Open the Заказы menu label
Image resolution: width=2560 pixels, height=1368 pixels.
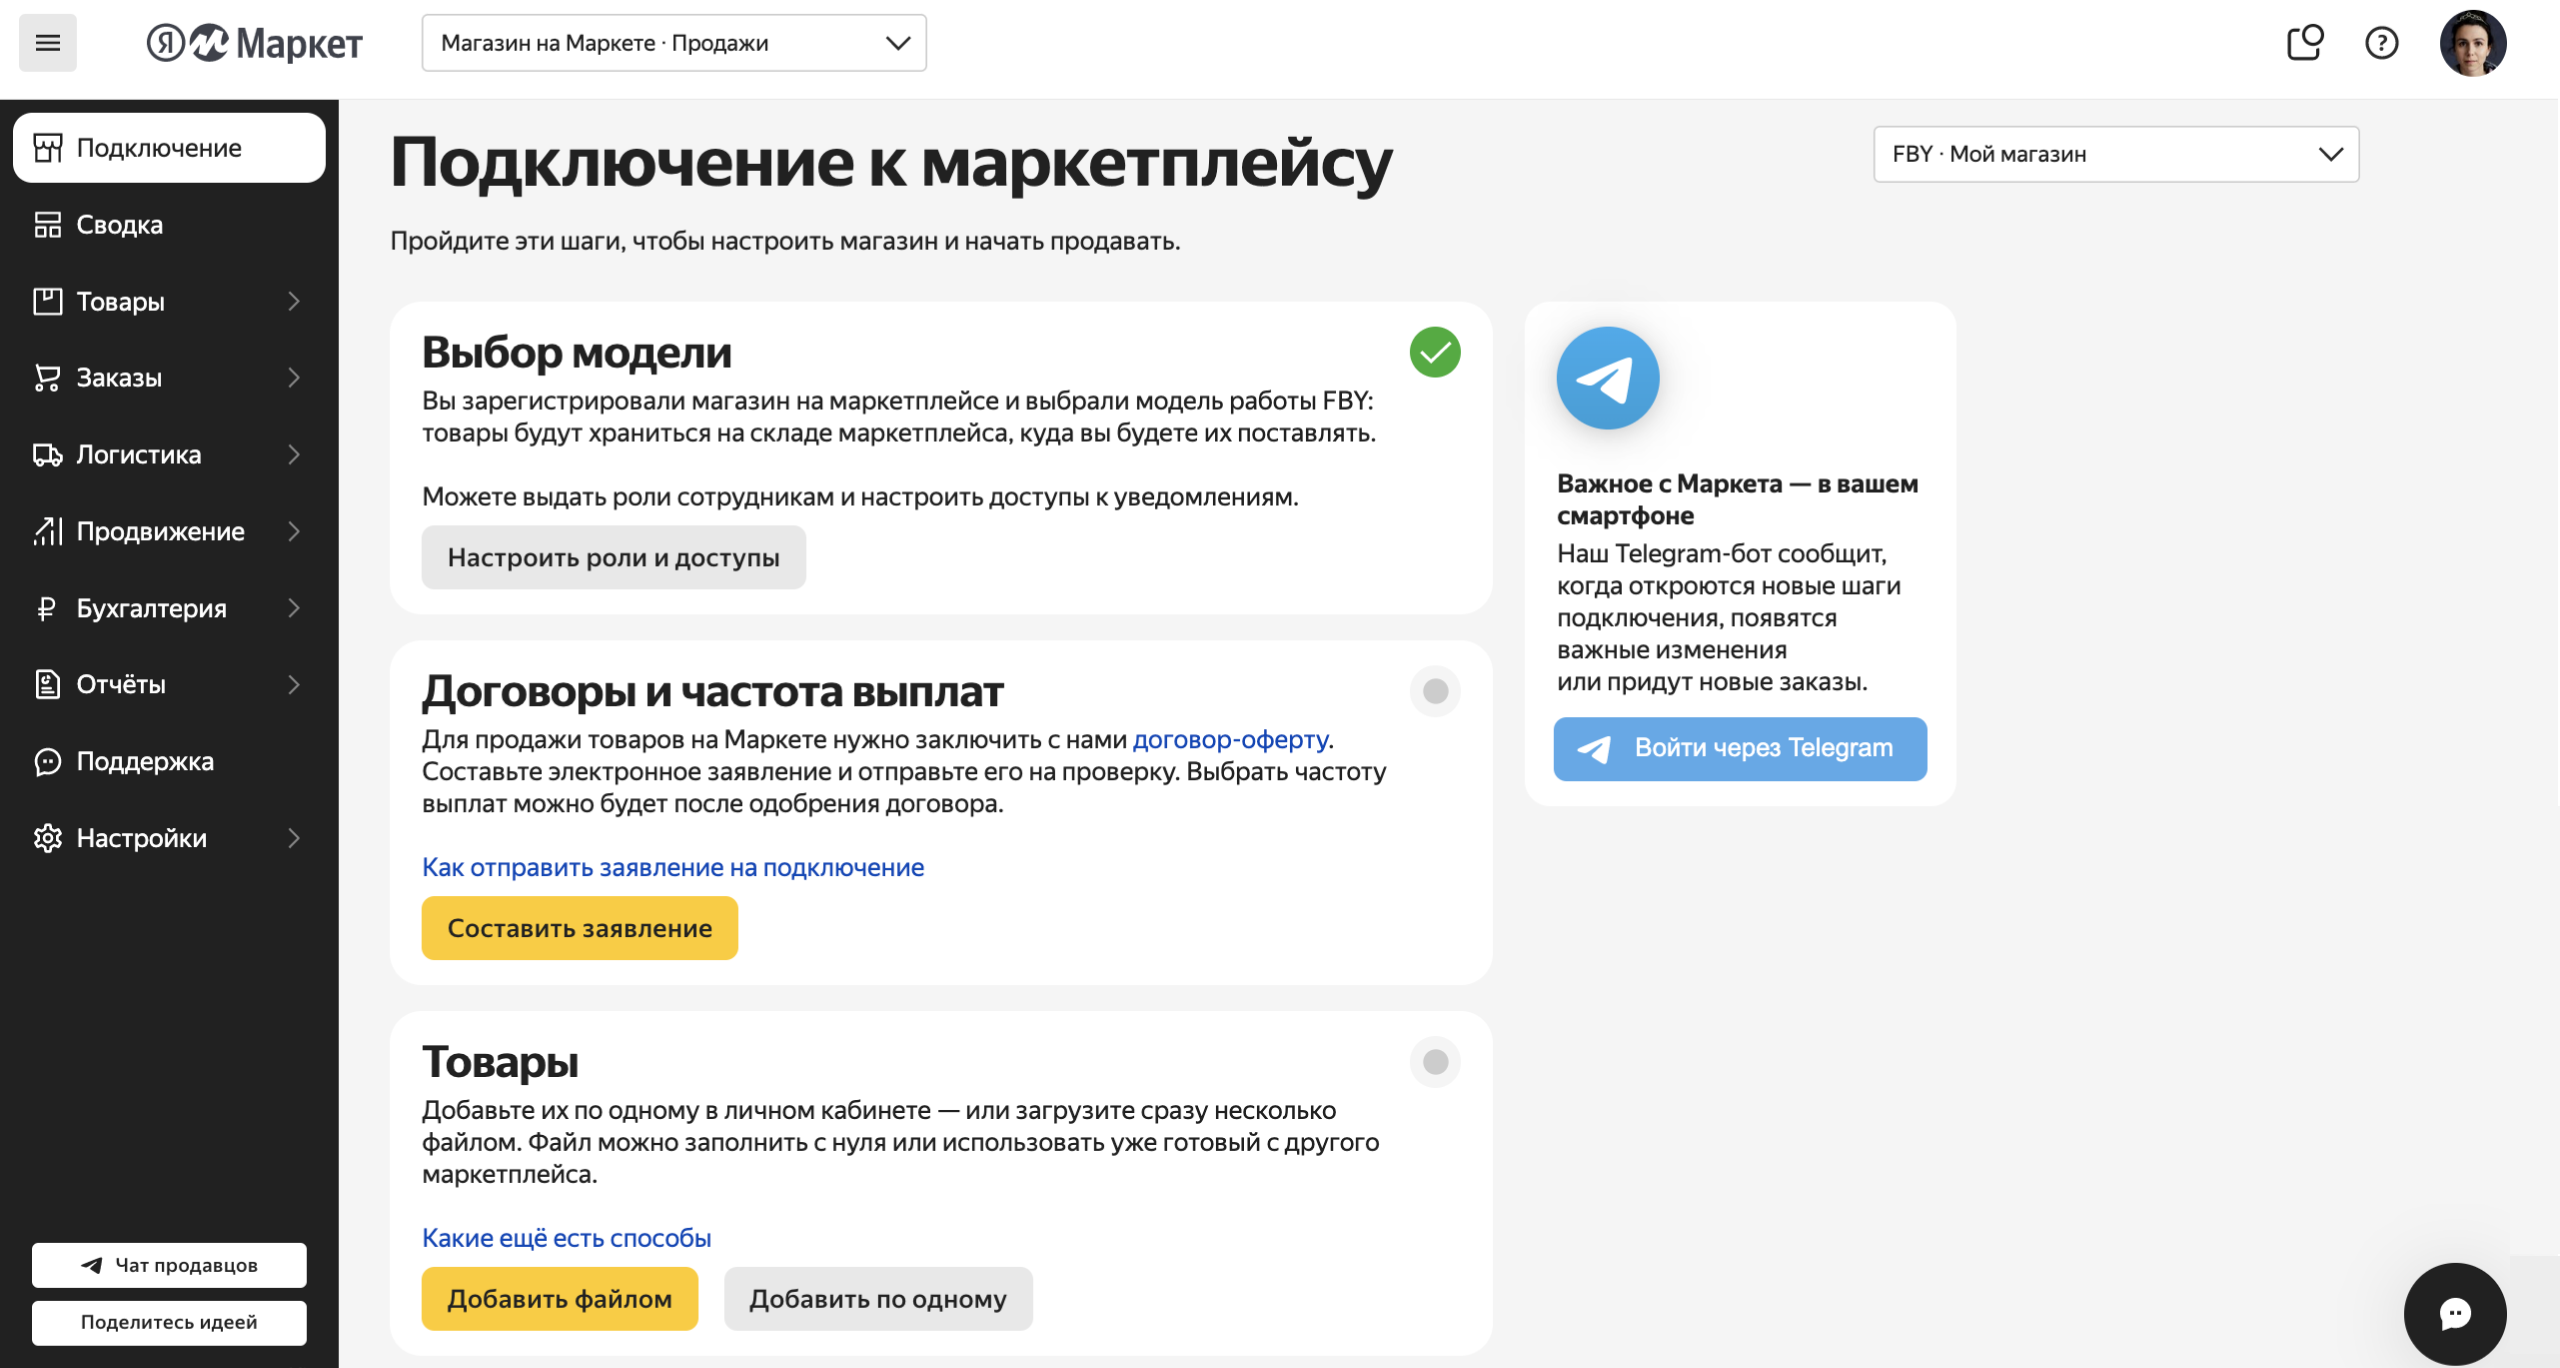tap(119, 378)
